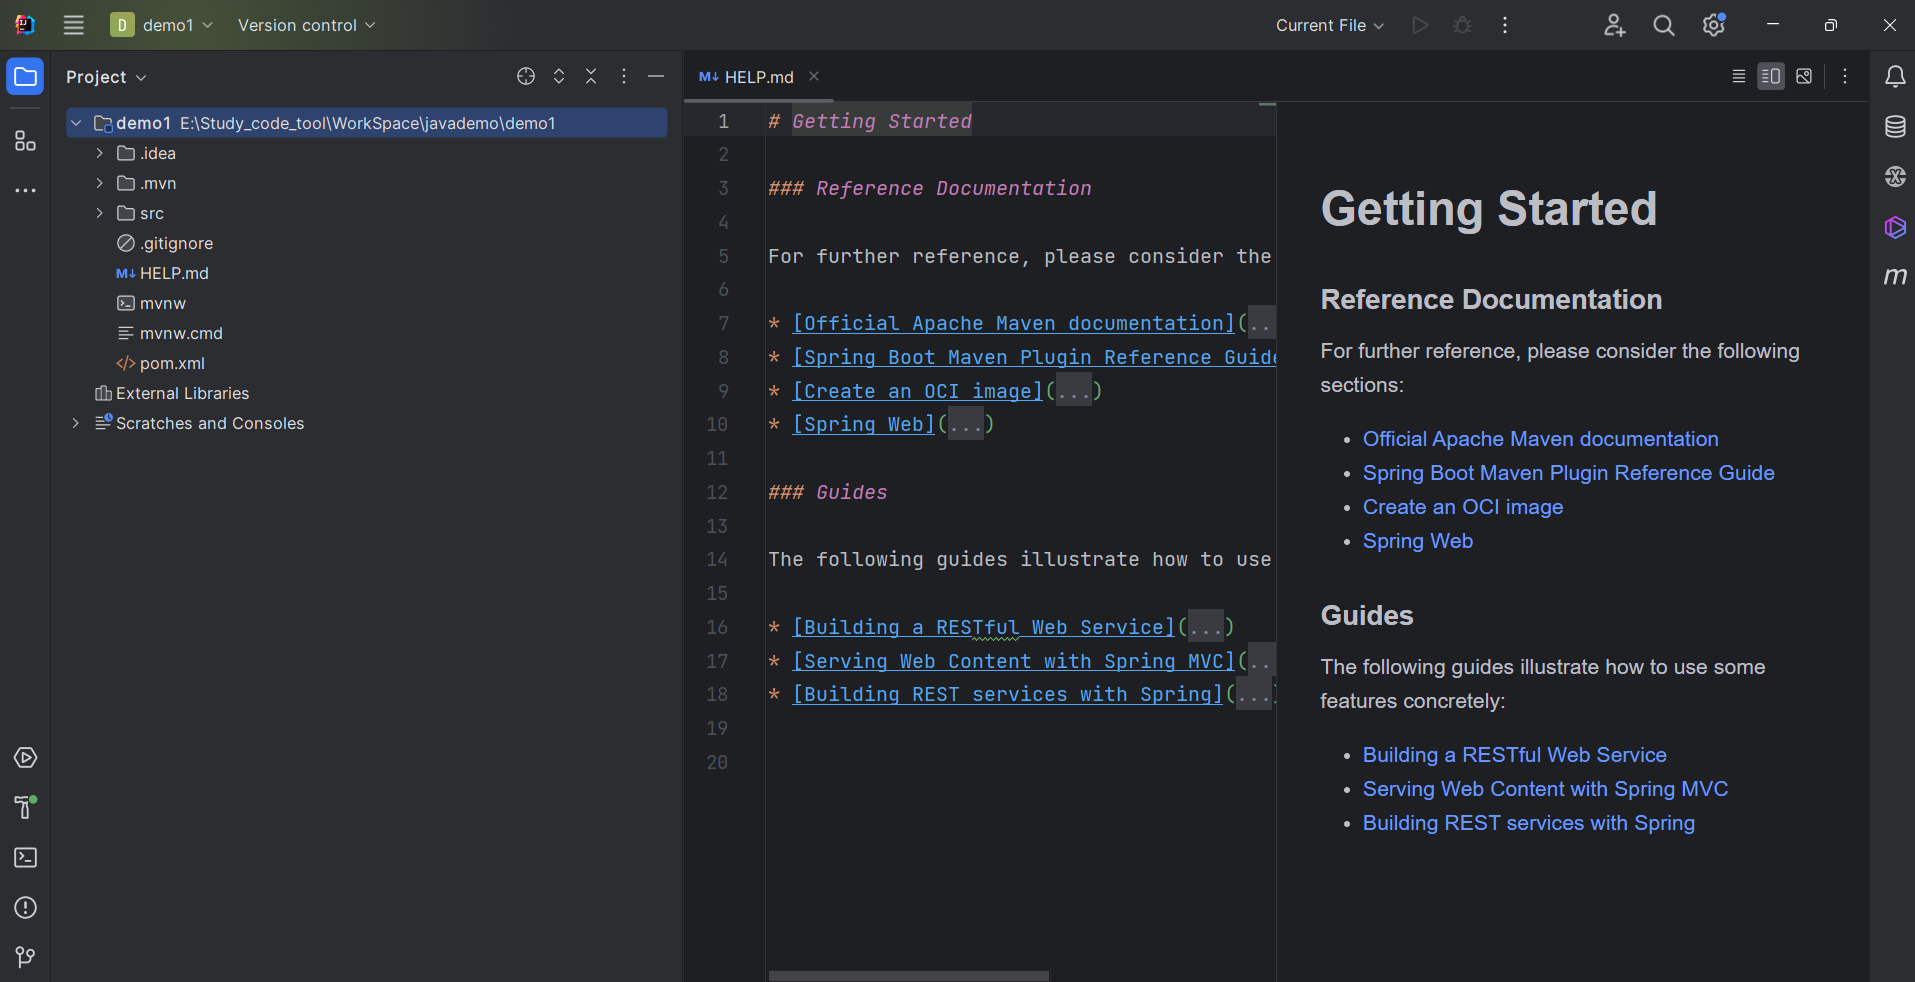Collapse the demo1 root folder
This screenshot has height=982, width=1915.
click(76, 123)
